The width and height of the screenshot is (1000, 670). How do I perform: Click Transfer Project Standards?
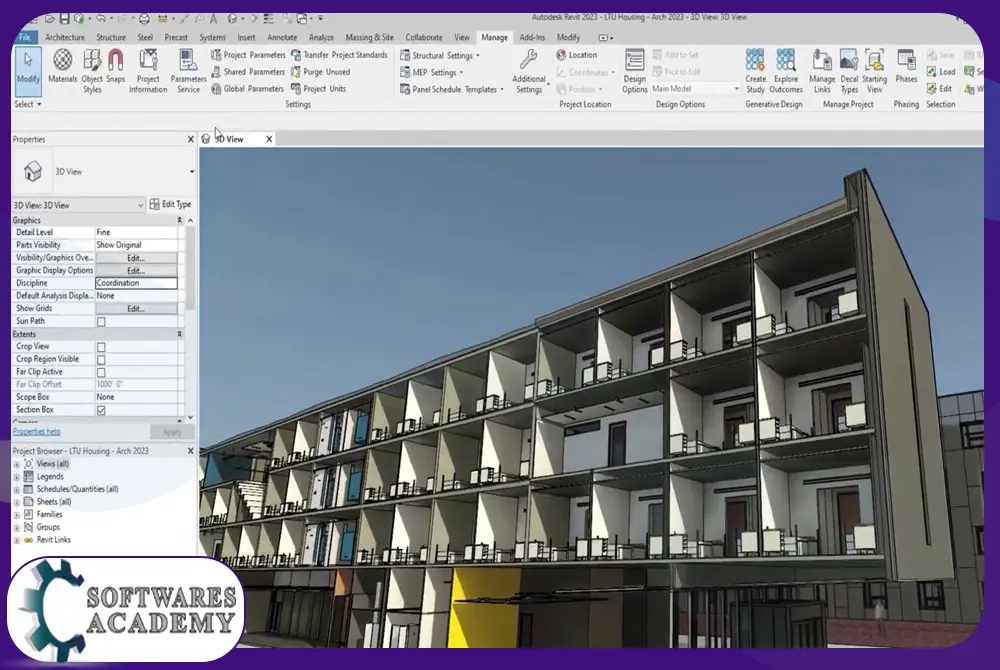click(339, 55)
